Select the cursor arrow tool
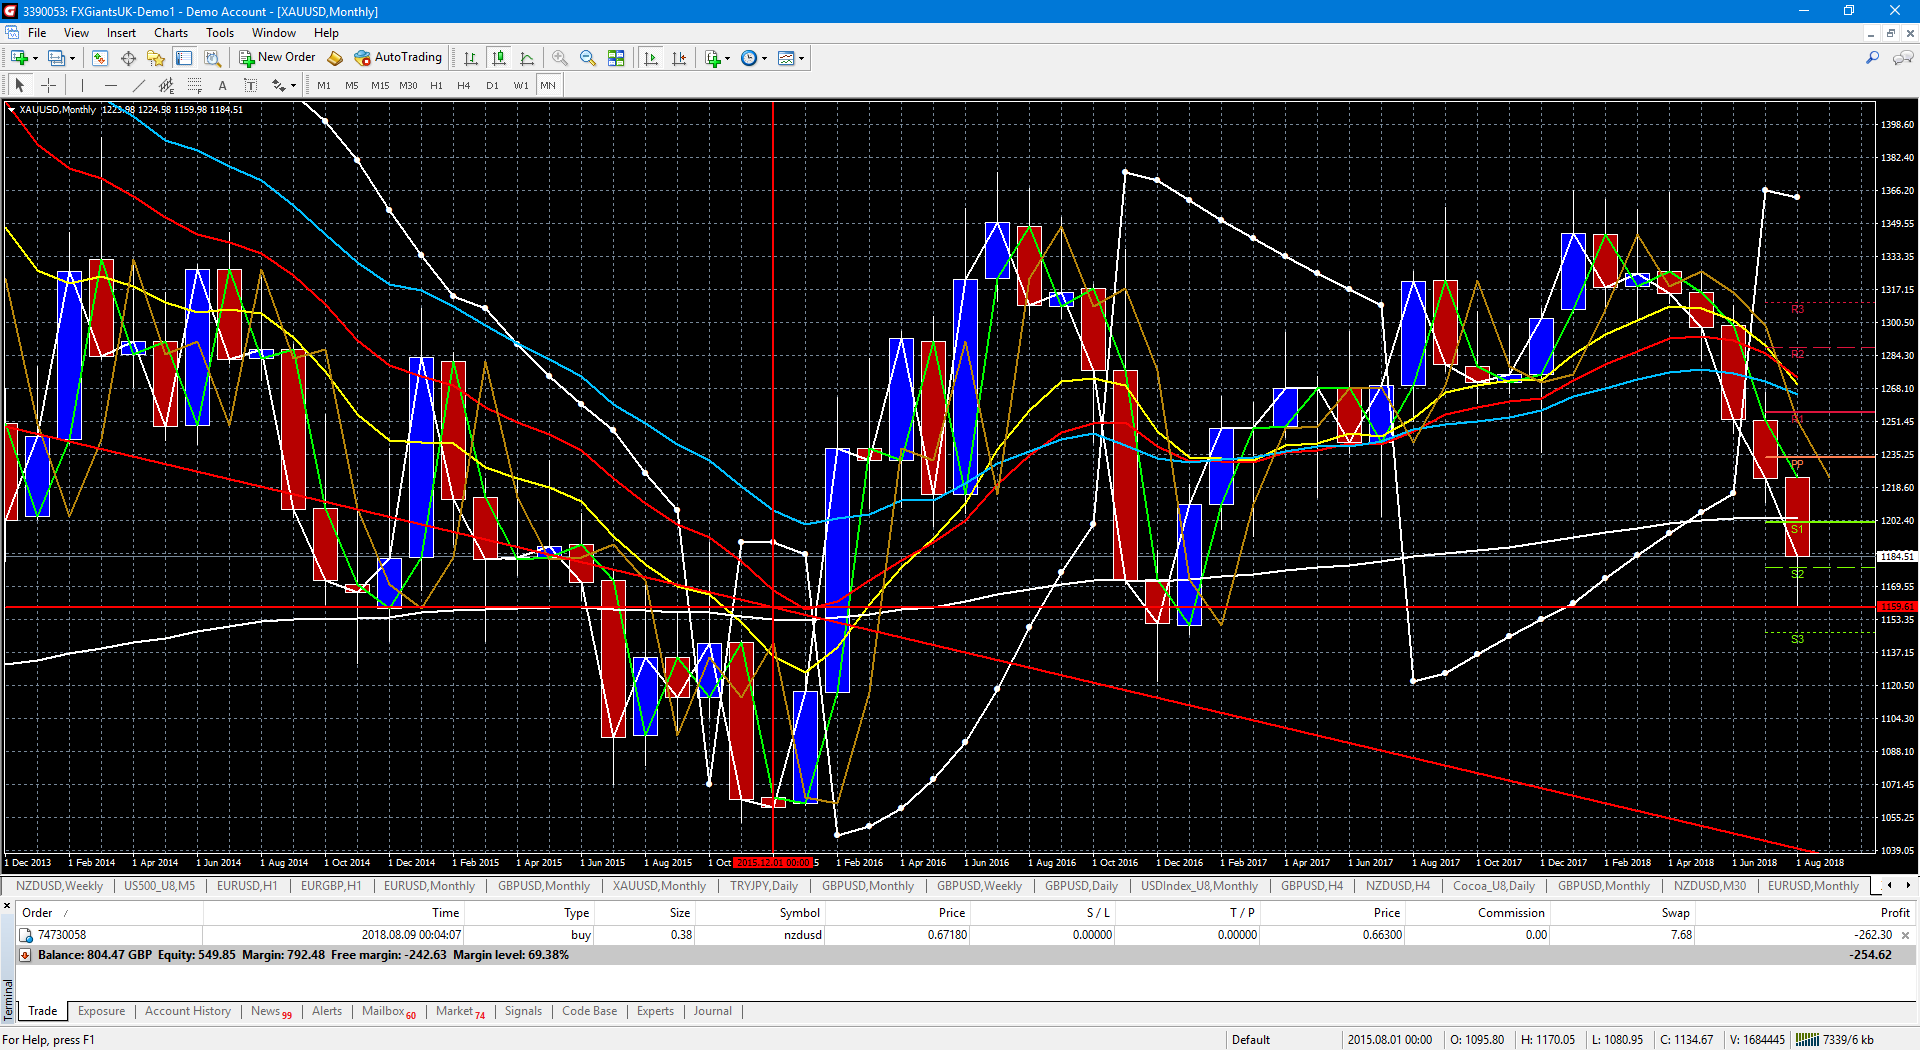The width and height of the screenshot is (1920, 1050). coord(20,85)
